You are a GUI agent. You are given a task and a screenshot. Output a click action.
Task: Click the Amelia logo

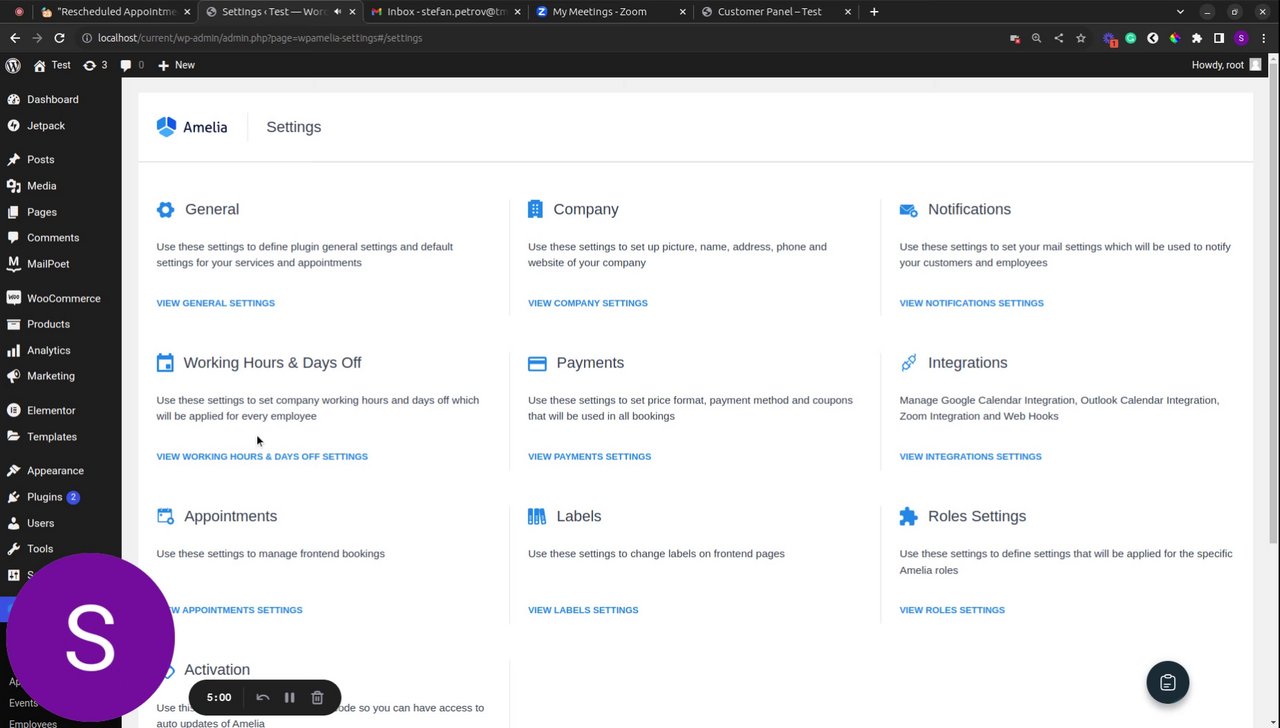tap(192, 127)
